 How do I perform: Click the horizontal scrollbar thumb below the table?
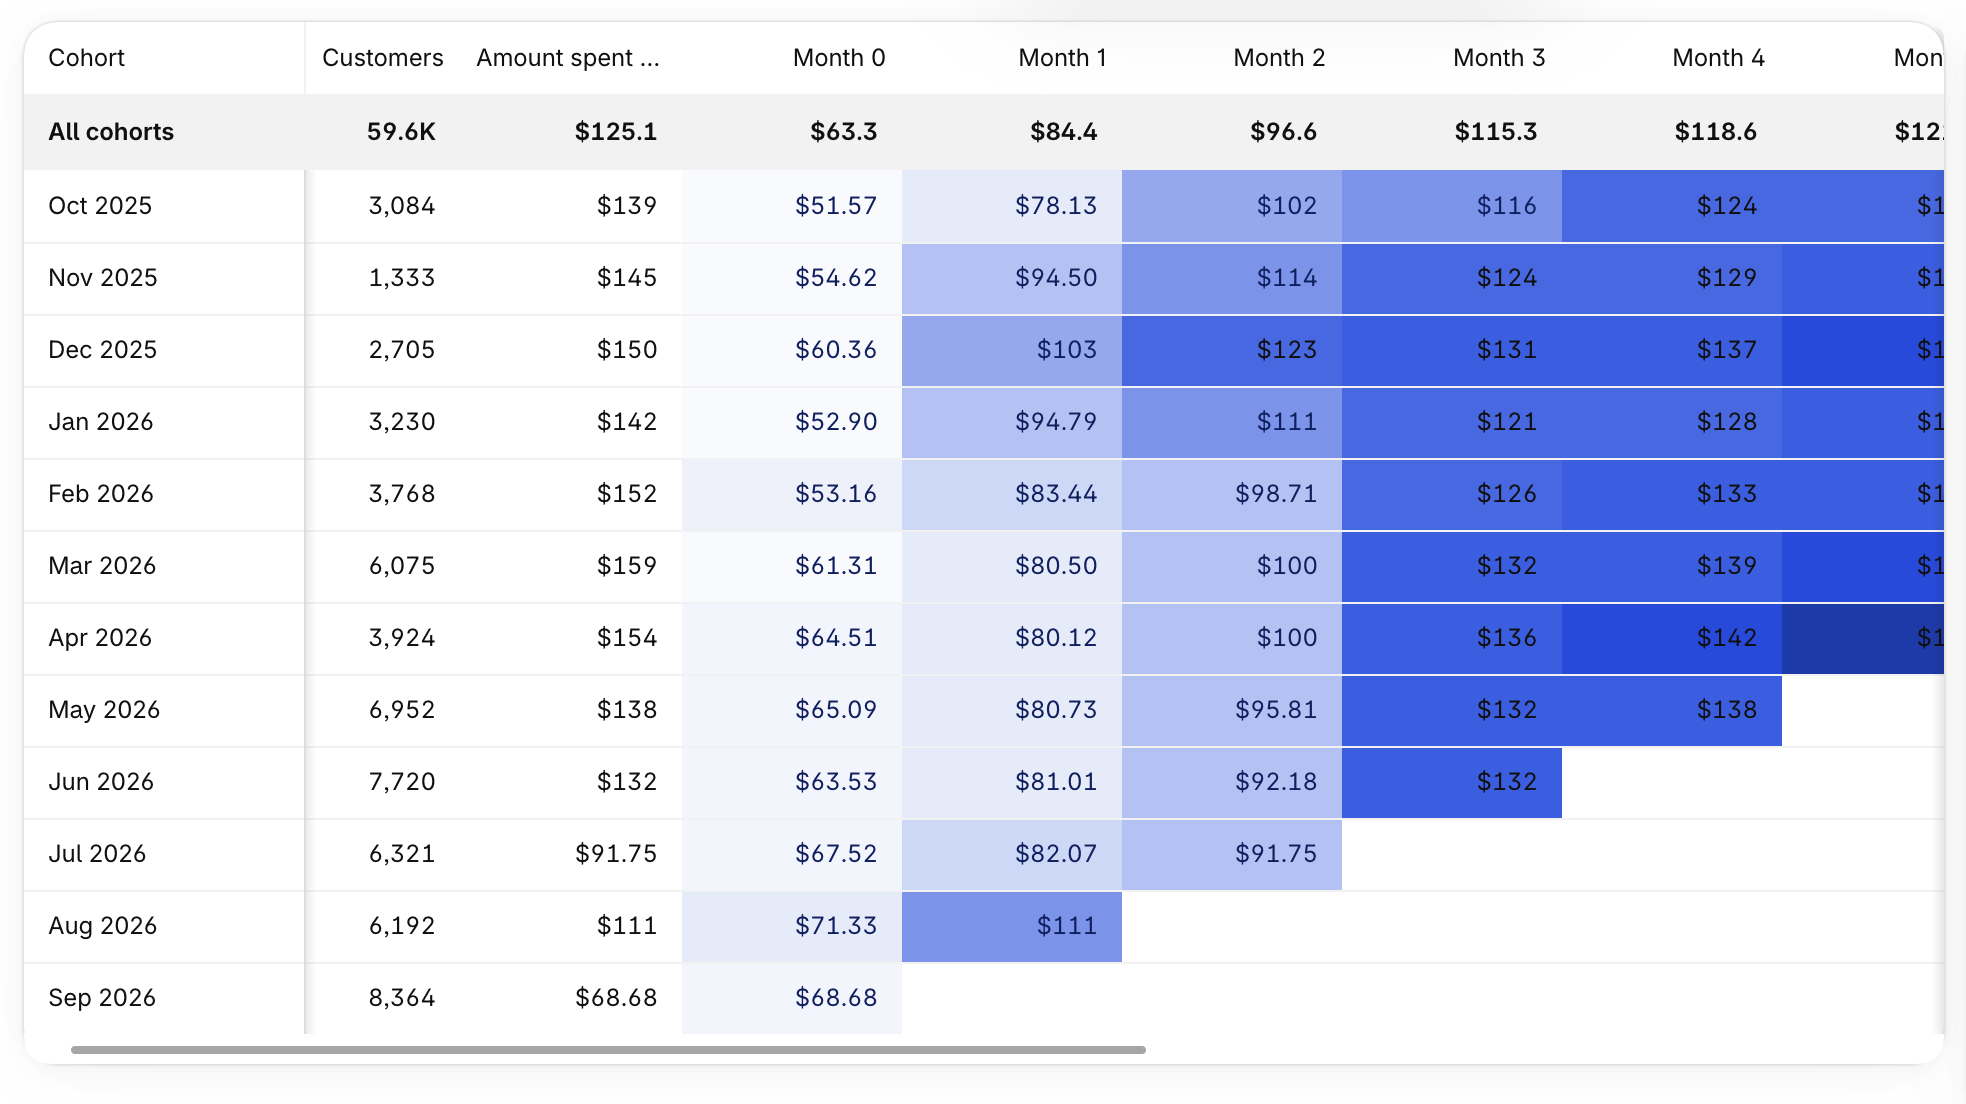pyautogui.click(x=608, y=1050)
